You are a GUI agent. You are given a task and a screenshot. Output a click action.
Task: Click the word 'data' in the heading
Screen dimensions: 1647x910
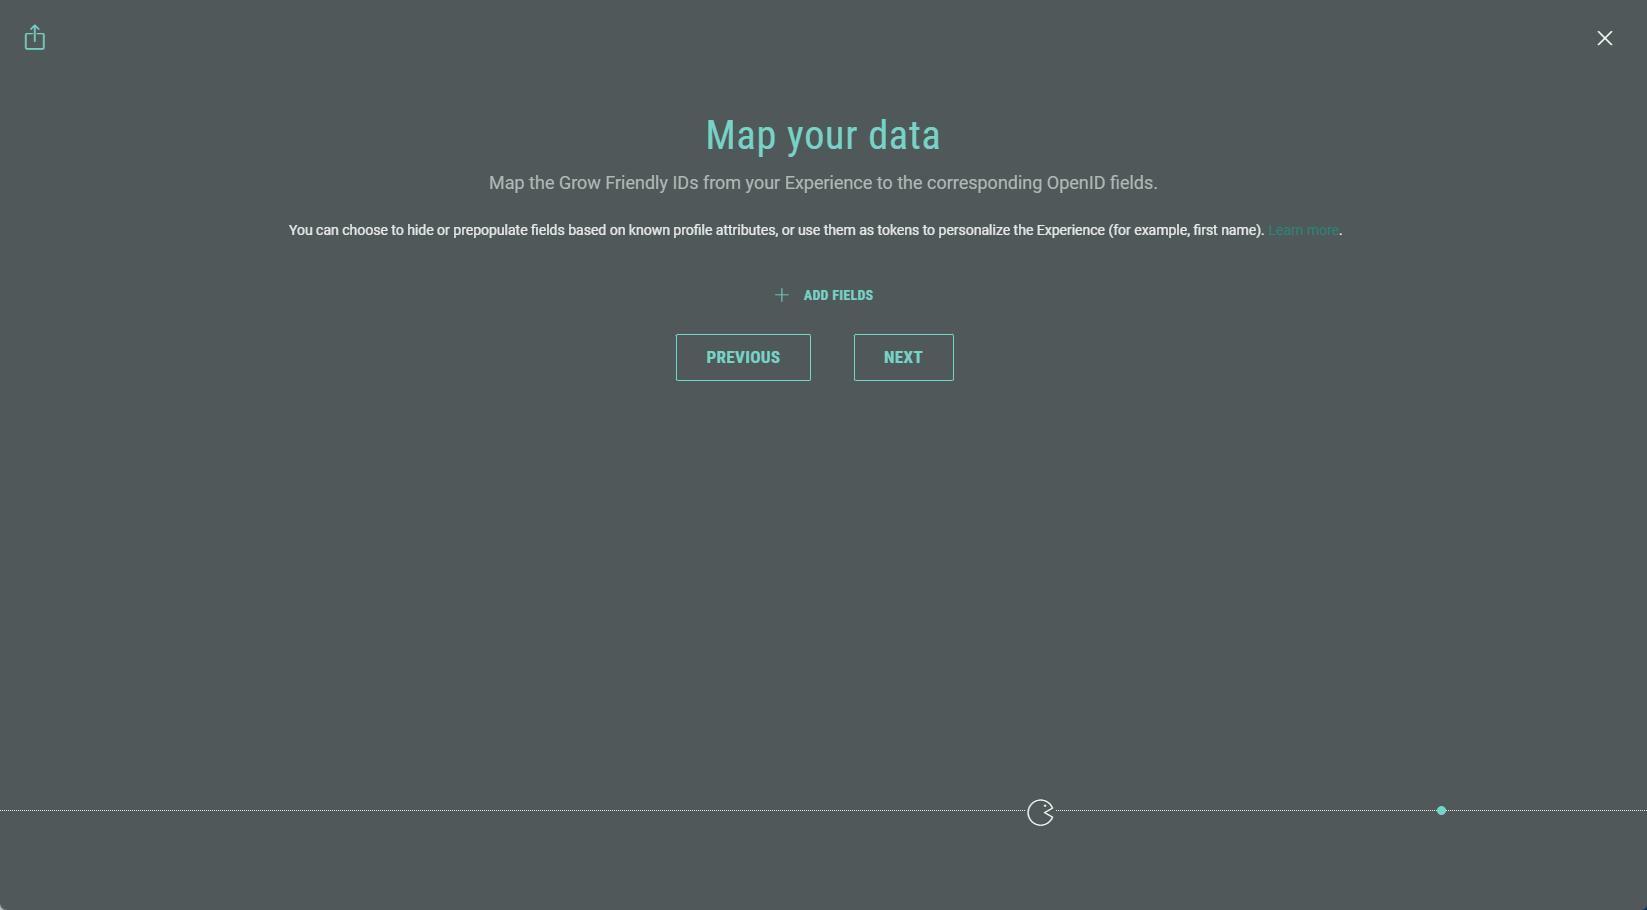903,136
